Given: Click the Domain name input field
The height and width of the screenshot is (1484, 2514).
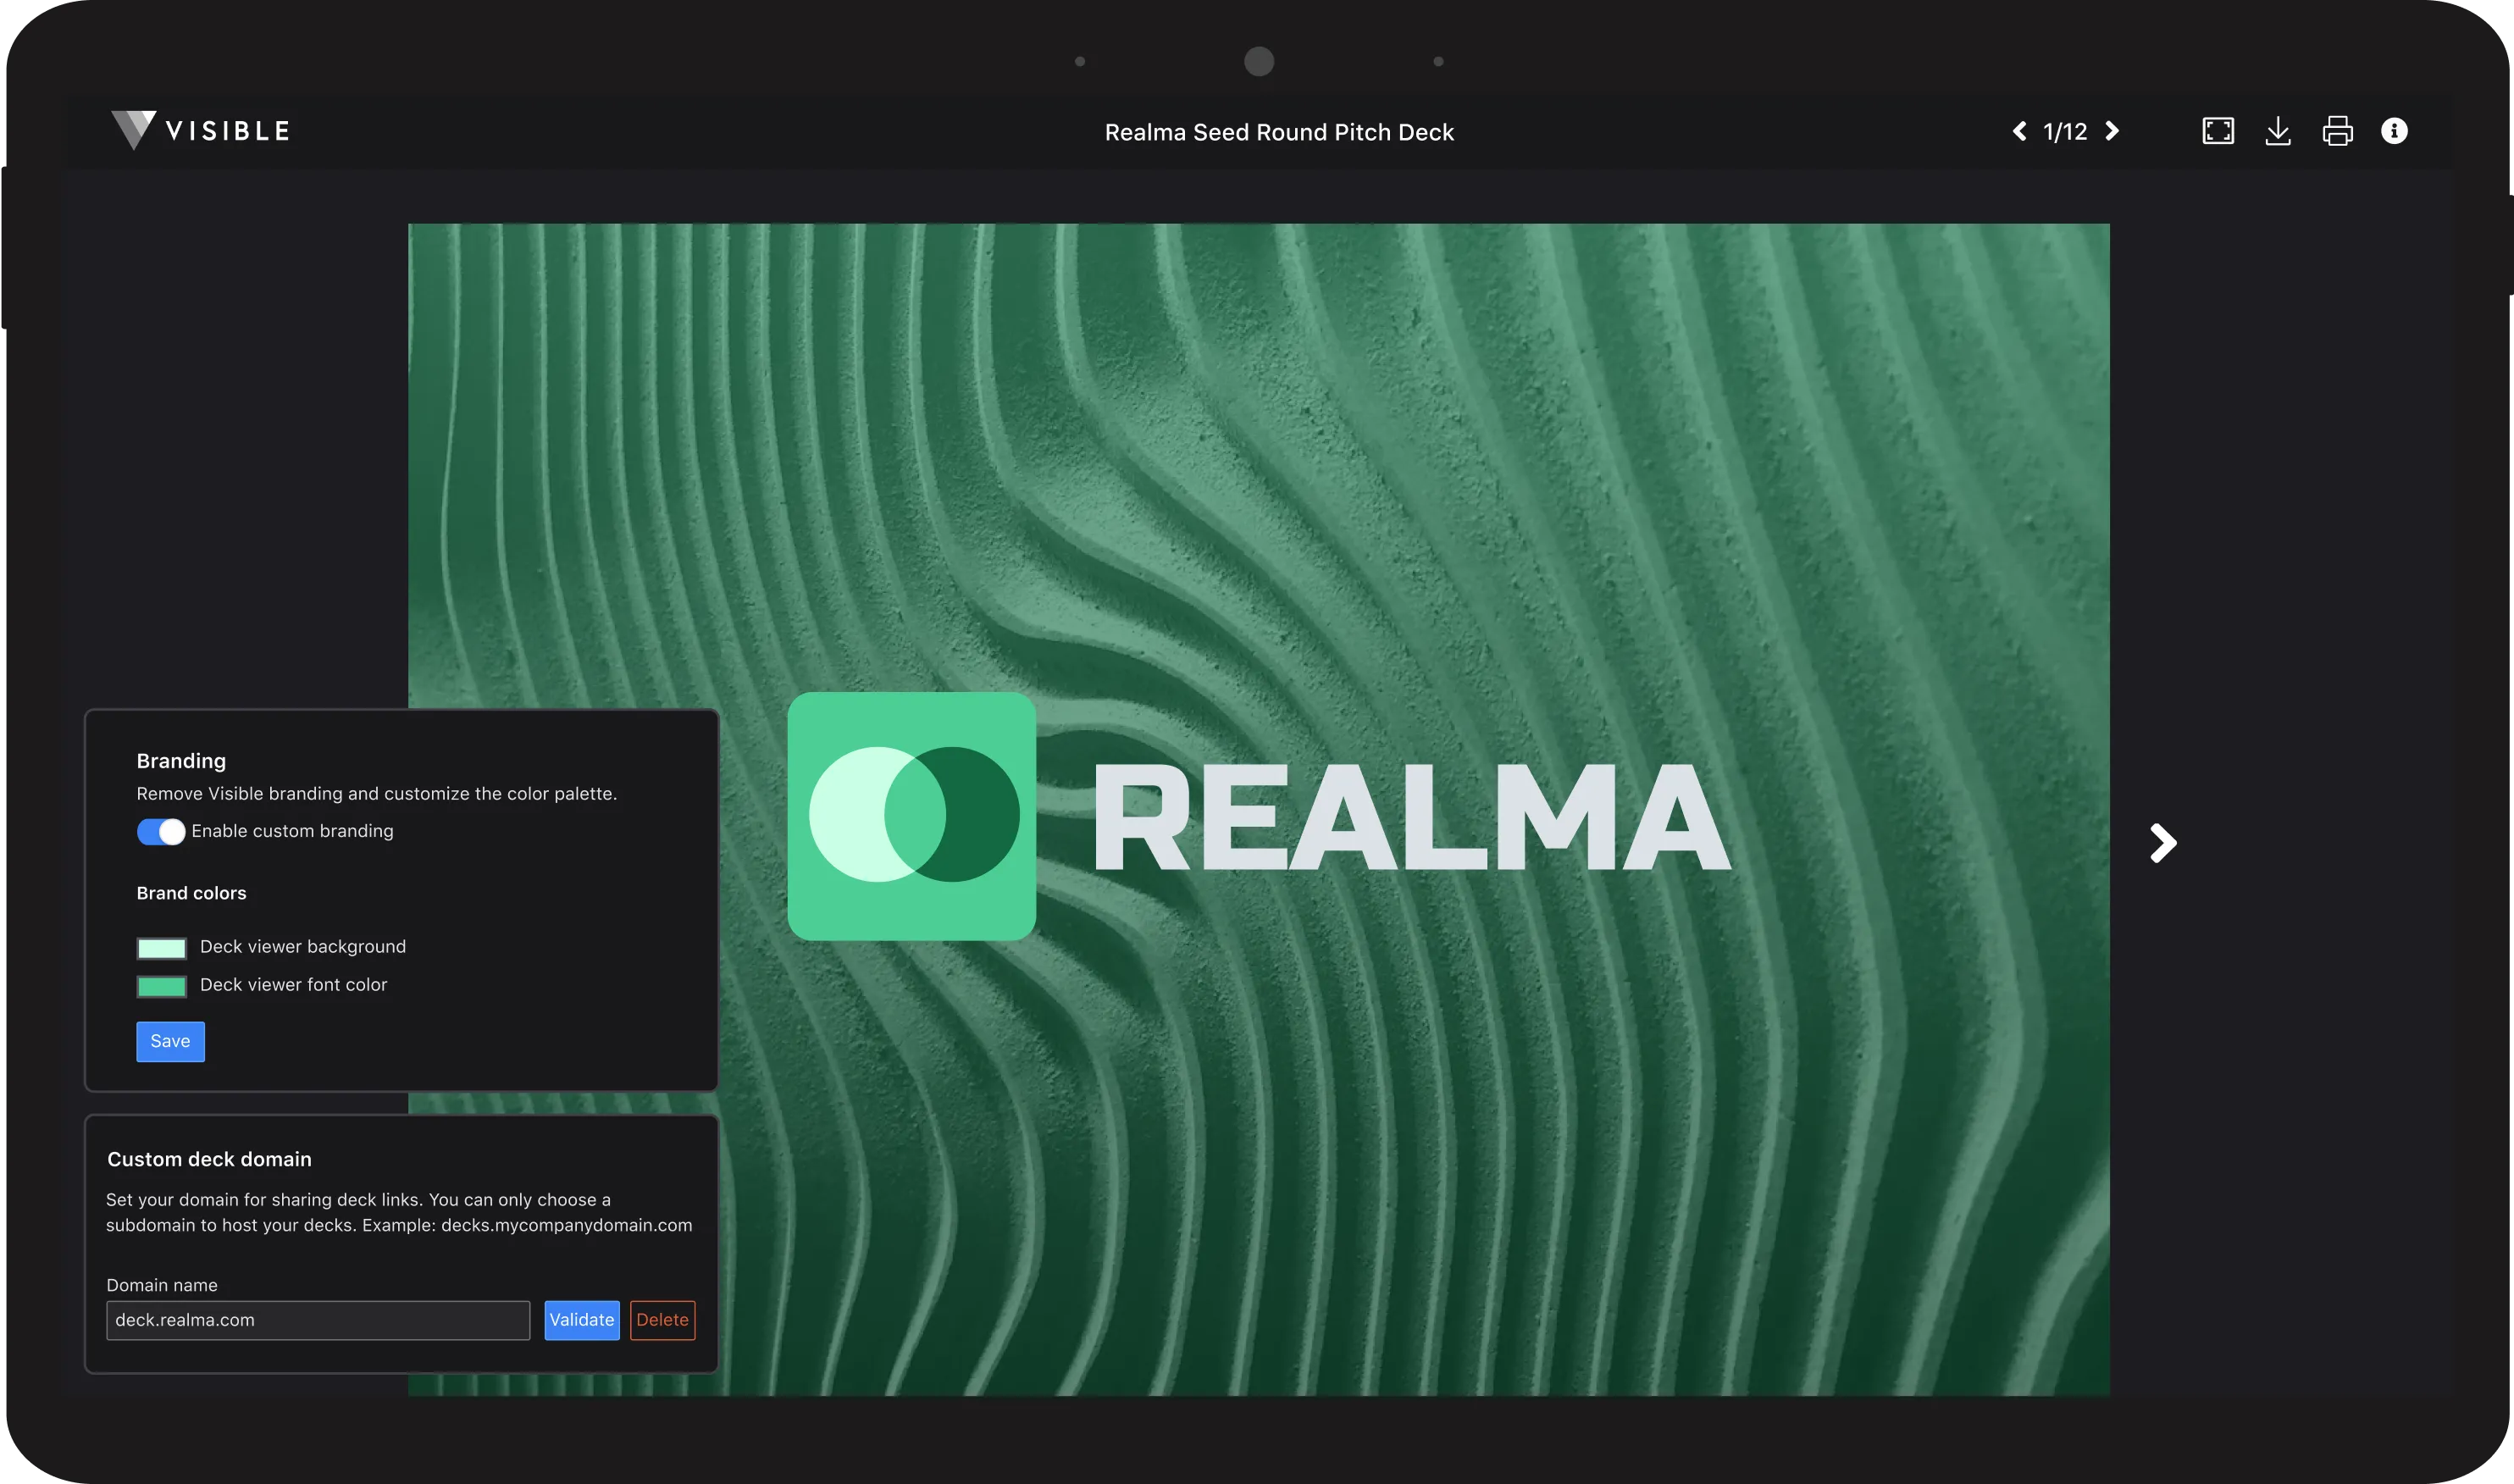Looking at the screenshot, I should coord(318,1320).
